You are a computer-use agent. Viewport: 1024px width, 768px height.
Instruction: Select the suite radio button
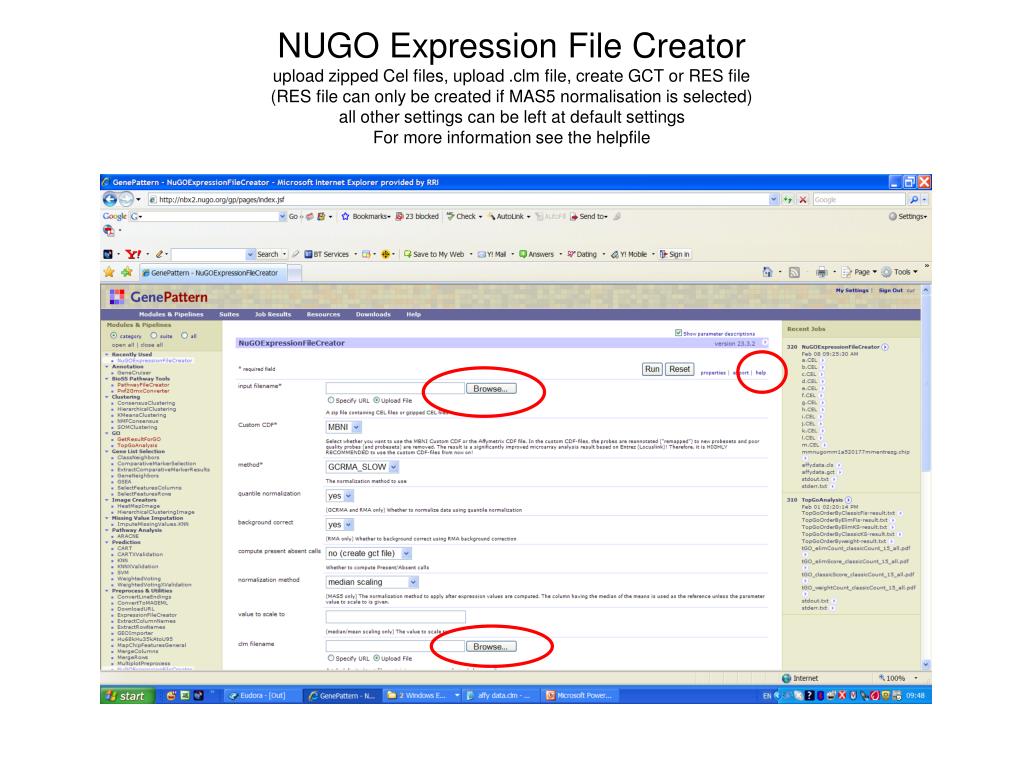pos(153,336)
